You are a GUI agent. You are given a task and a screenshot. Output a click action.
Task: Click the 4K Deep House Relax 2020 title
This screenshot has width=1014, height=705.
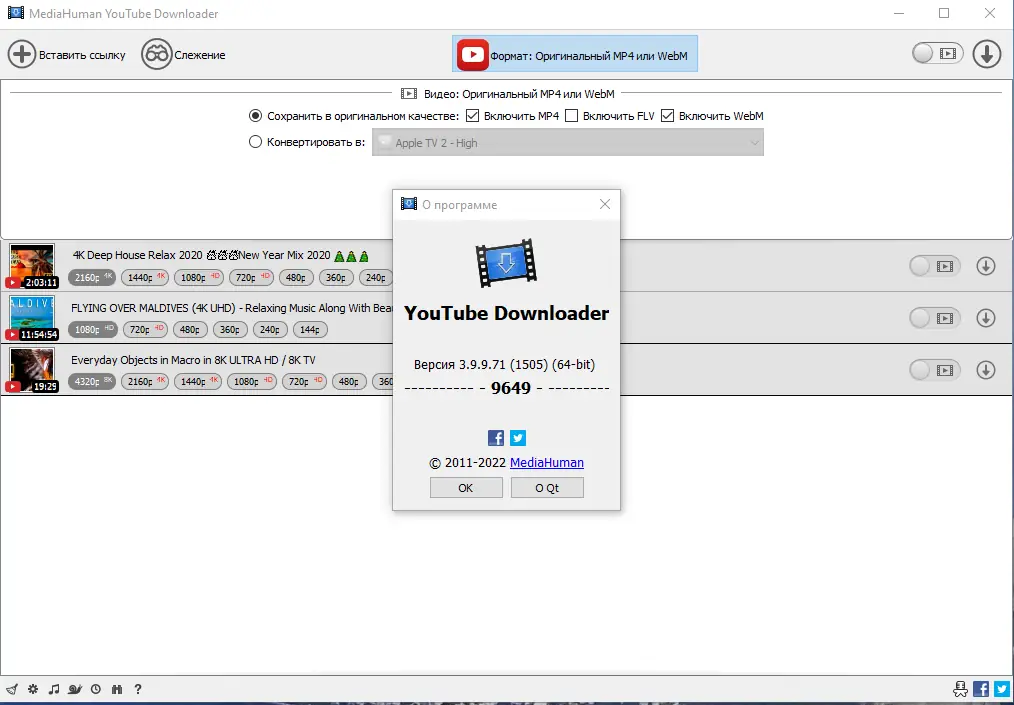point(221,255)
